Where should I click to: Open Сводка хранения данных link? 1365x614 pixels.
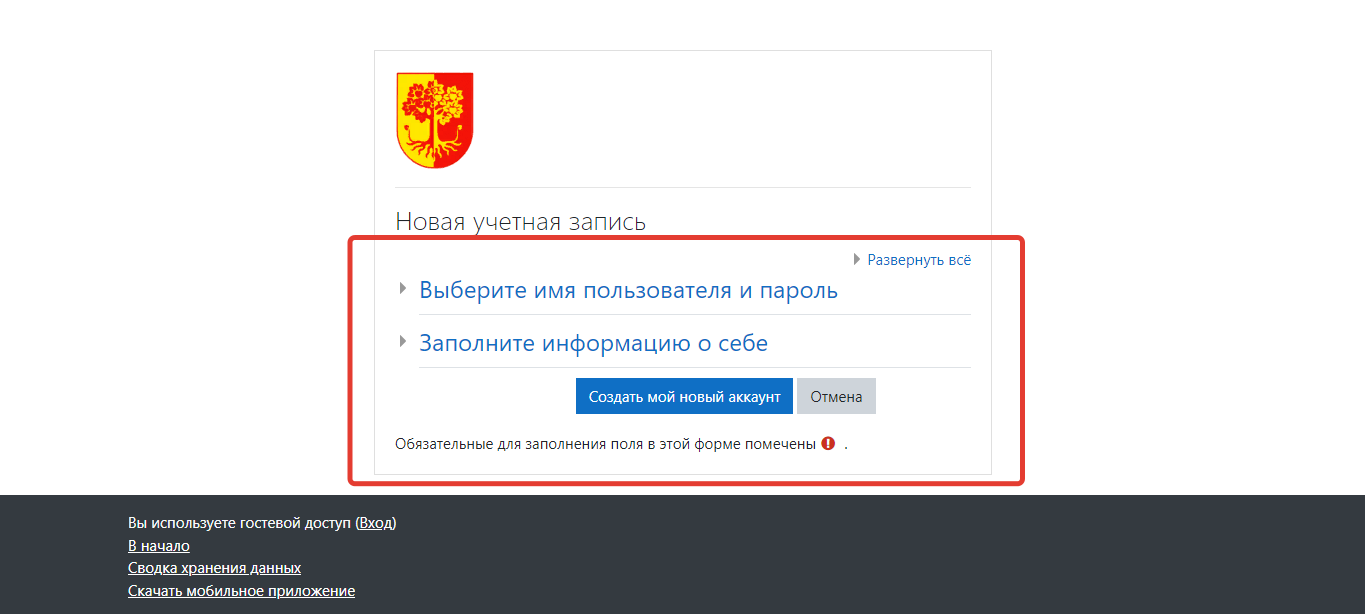(214, 568)
